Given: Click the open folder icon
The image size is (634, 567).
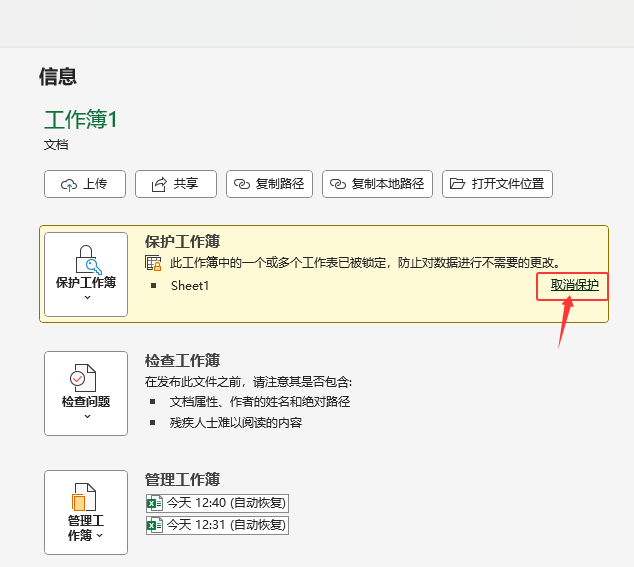Looking at the screenshot, I should coord(457,184).
